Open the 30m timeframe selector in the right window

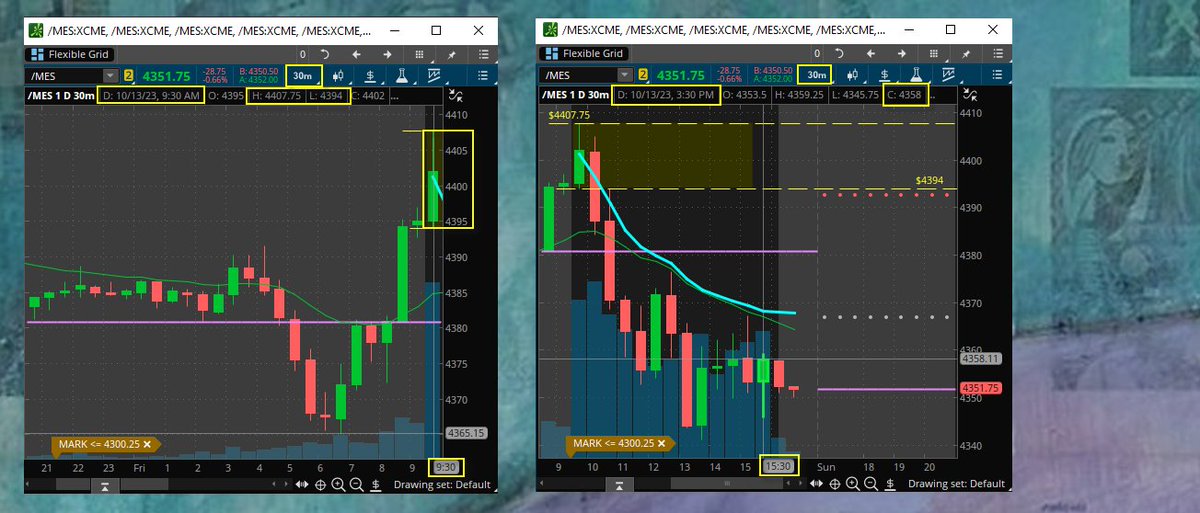817,74
